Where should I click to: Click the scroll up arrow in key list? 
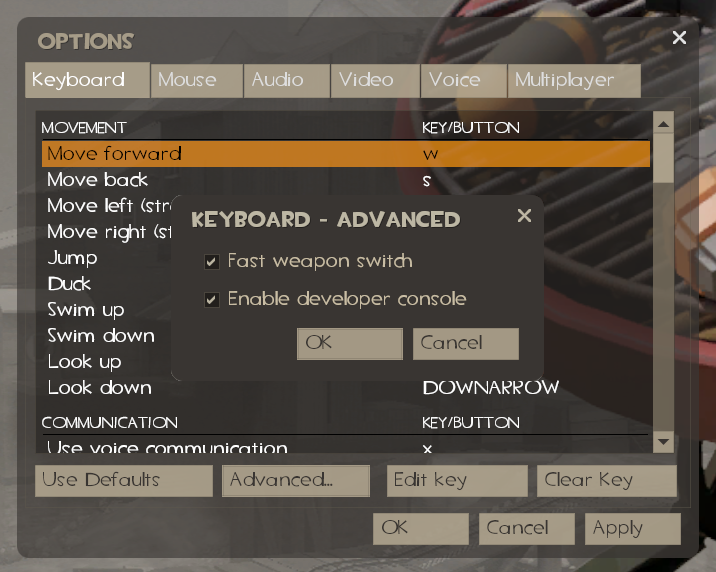tap(663, 124)
